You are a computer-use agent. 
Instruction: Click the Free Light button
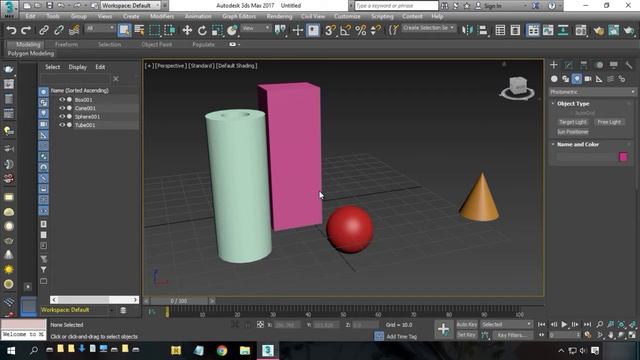click(609, 122)
